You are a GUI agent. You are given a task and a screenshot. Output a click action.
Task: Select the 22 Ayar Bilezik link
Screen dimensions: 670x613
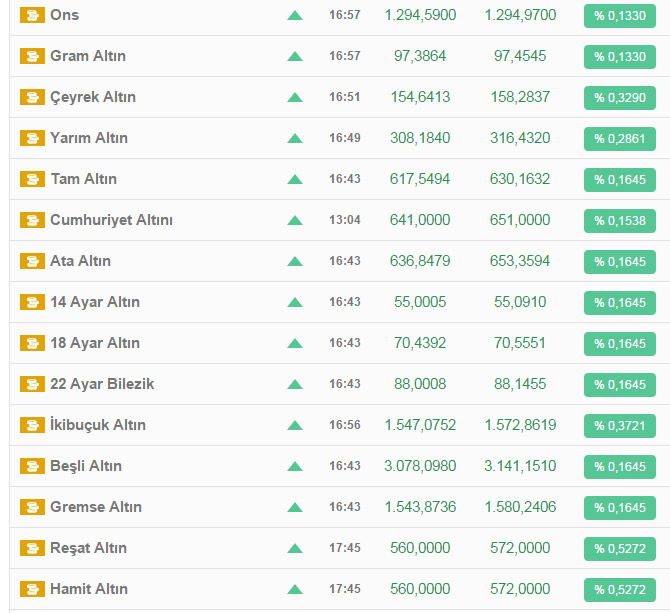click(x=102, y=384)
